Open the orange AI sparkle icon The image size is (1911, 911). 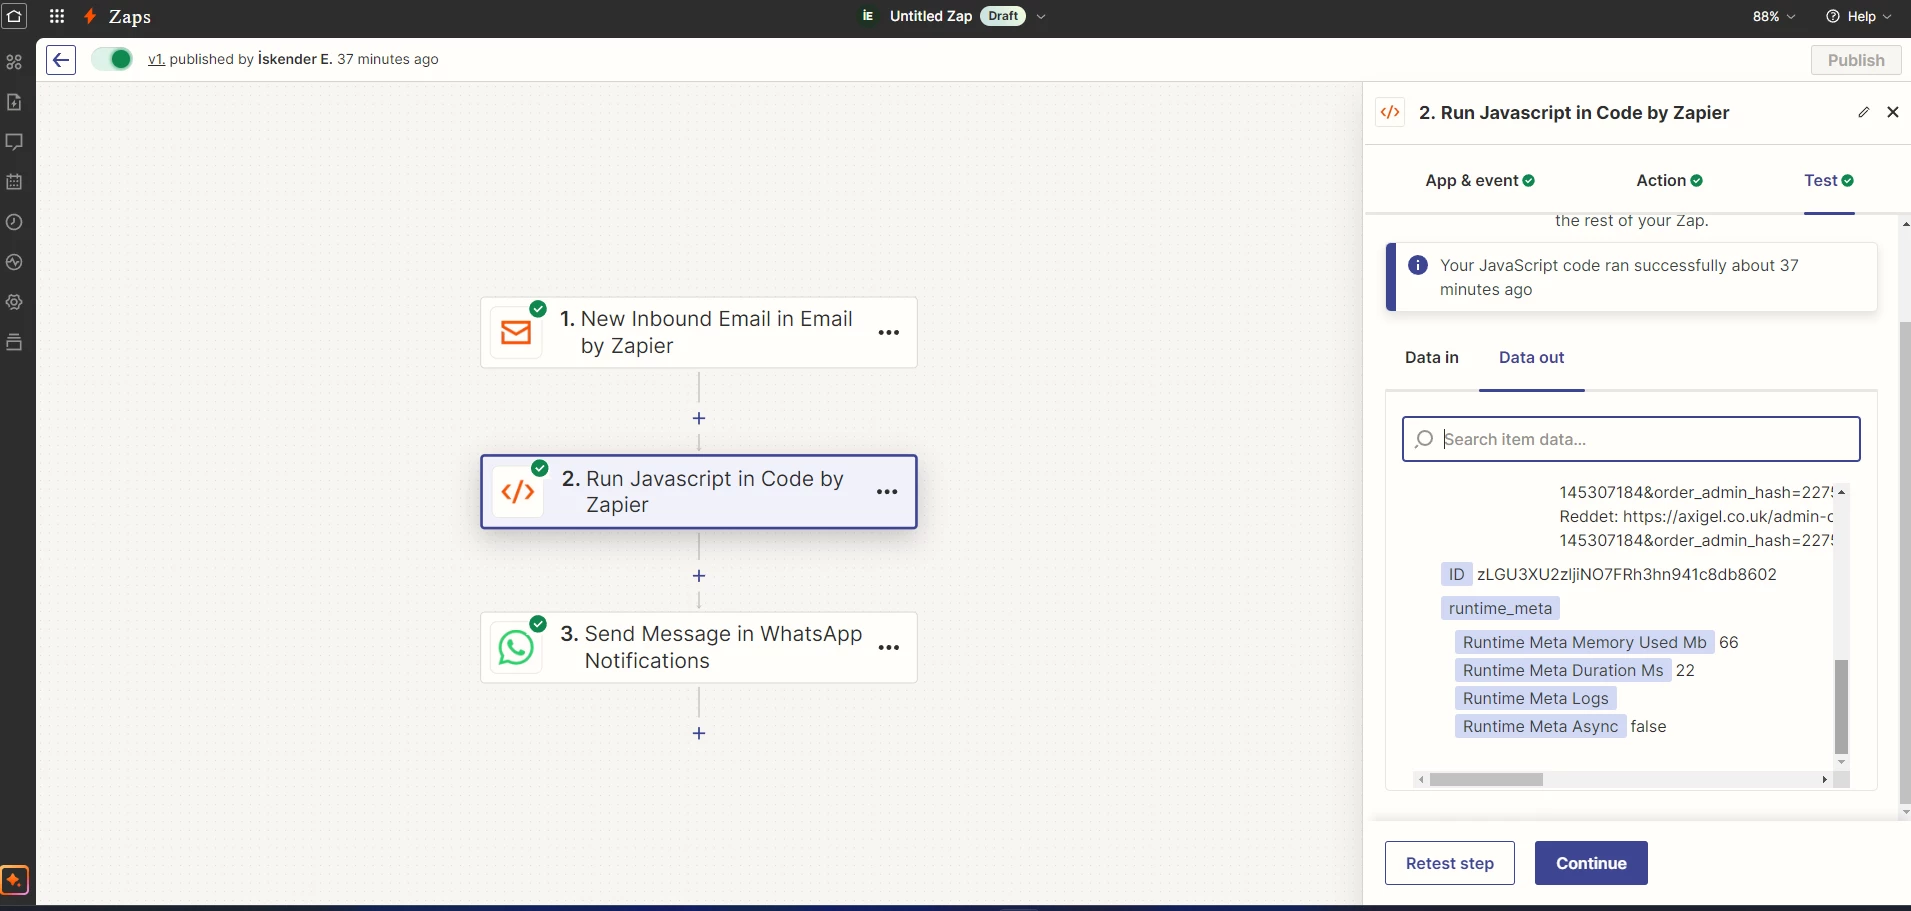tap(14, 880)
